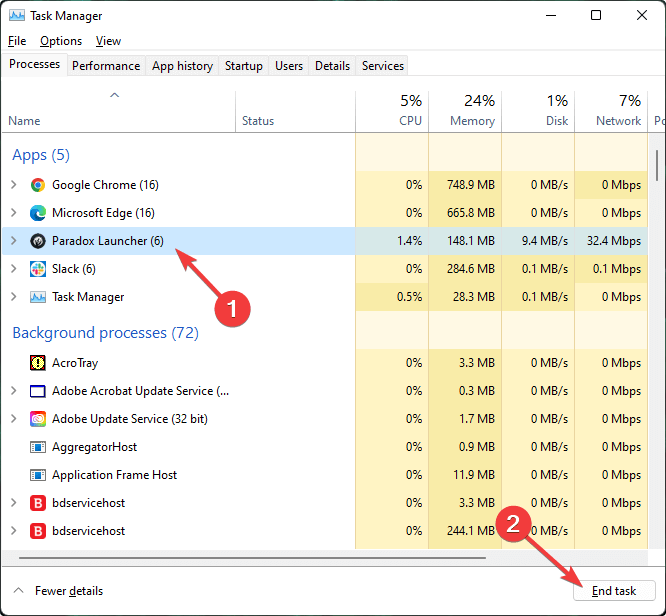The height and width of the screenshot is (616, 666).
Task: Expand the Paradox Launcher (6) group
Action: coord(14,241)
